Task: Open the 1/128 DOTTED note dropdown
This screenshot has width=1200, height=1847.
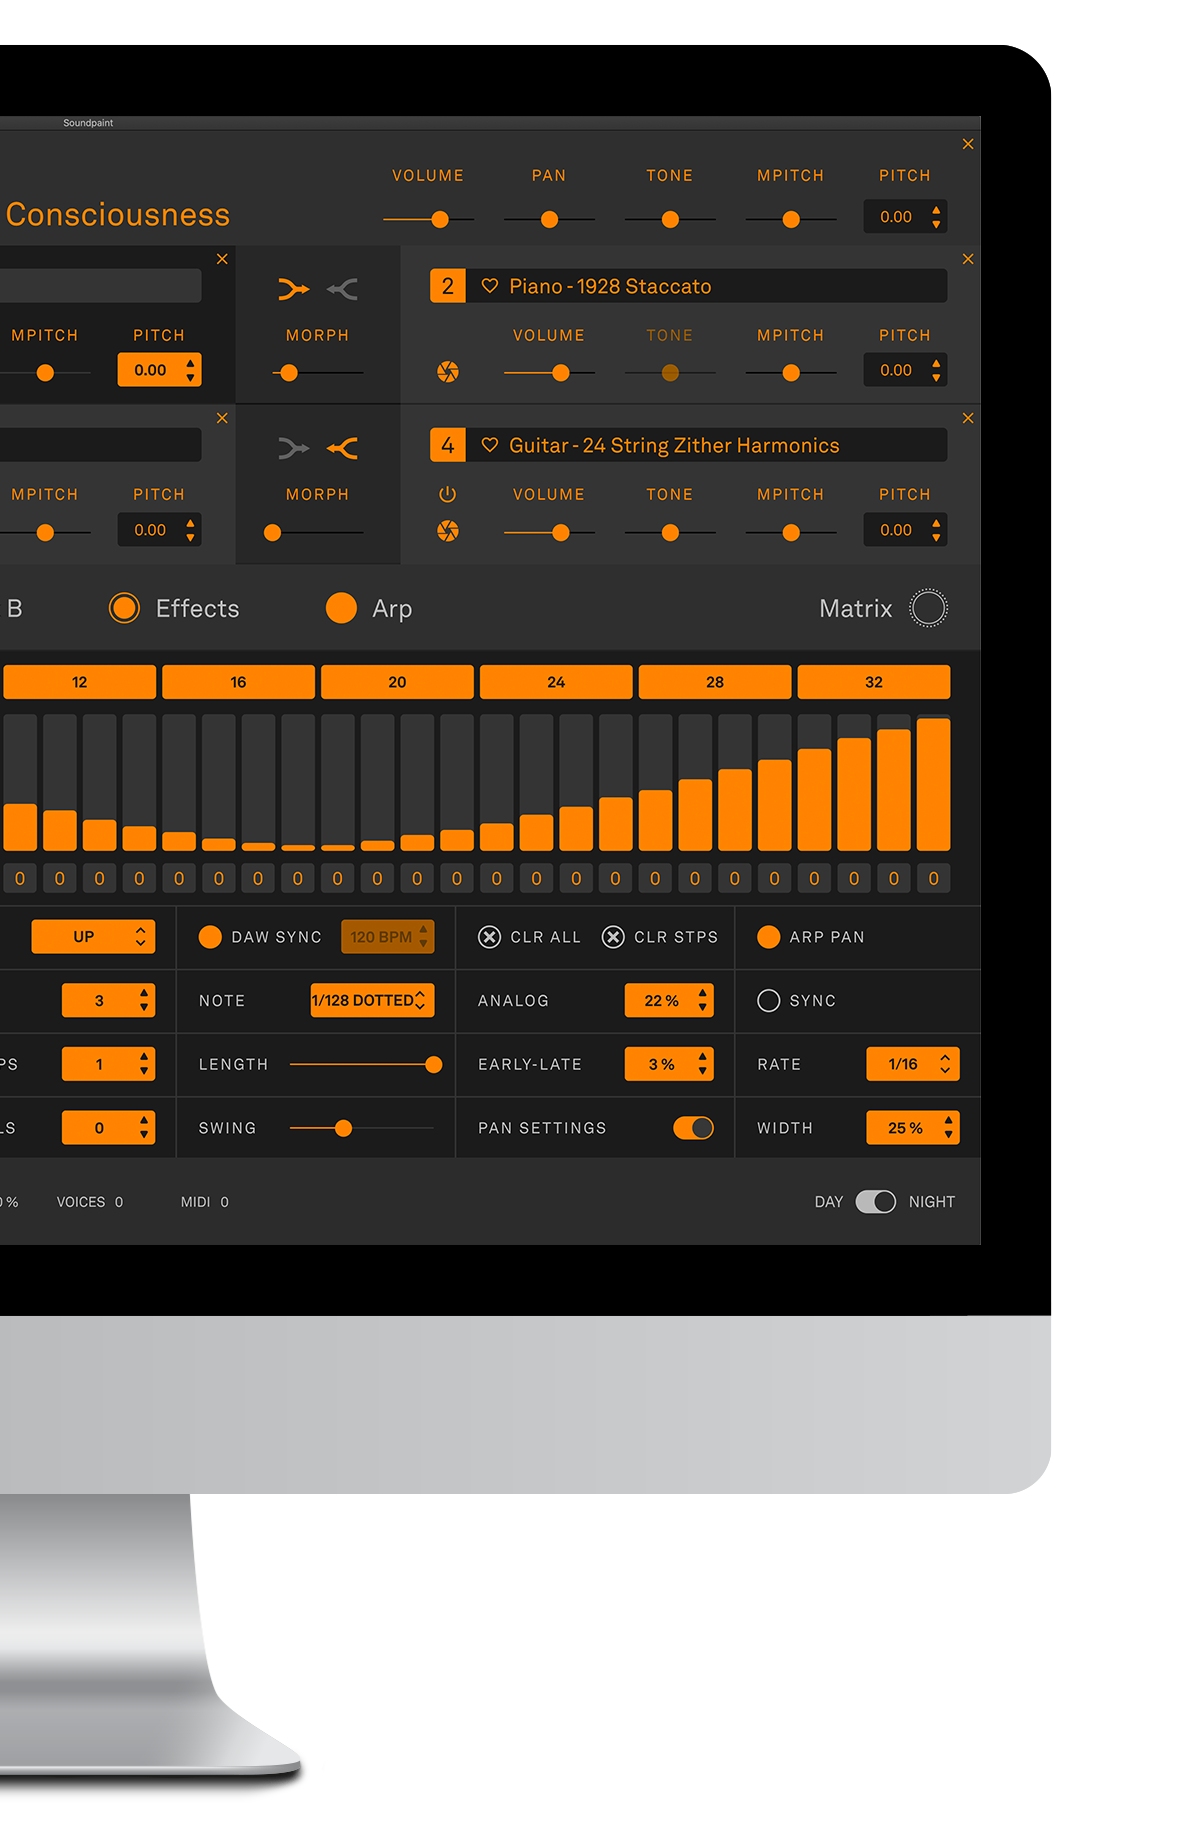Action: pyautogui.click(x=372, y=1000)
